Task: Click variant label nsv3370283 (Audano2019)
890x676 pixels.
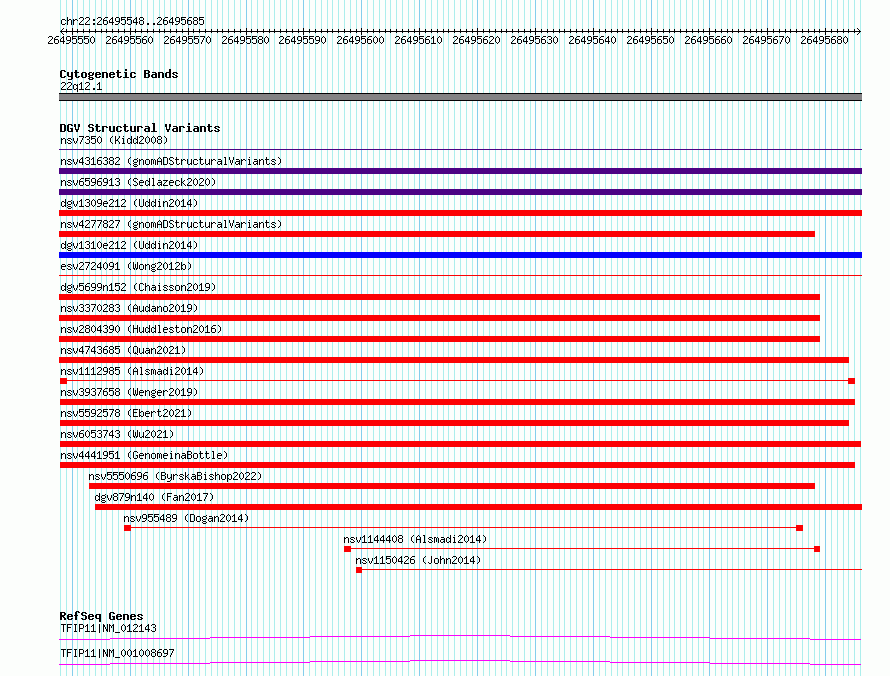Action: [x=129, y=308]
